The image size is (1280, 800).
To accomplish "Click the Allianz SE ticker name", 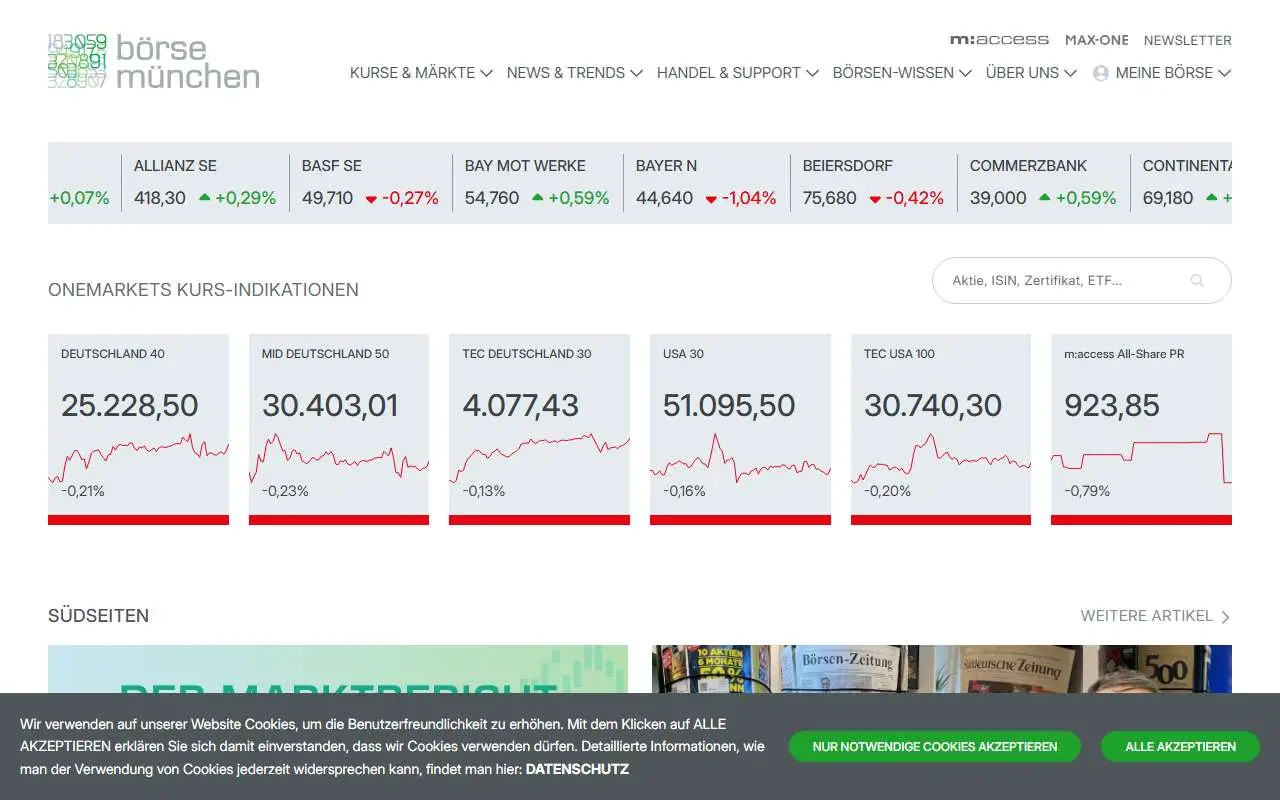I will [x=175, y=166].
